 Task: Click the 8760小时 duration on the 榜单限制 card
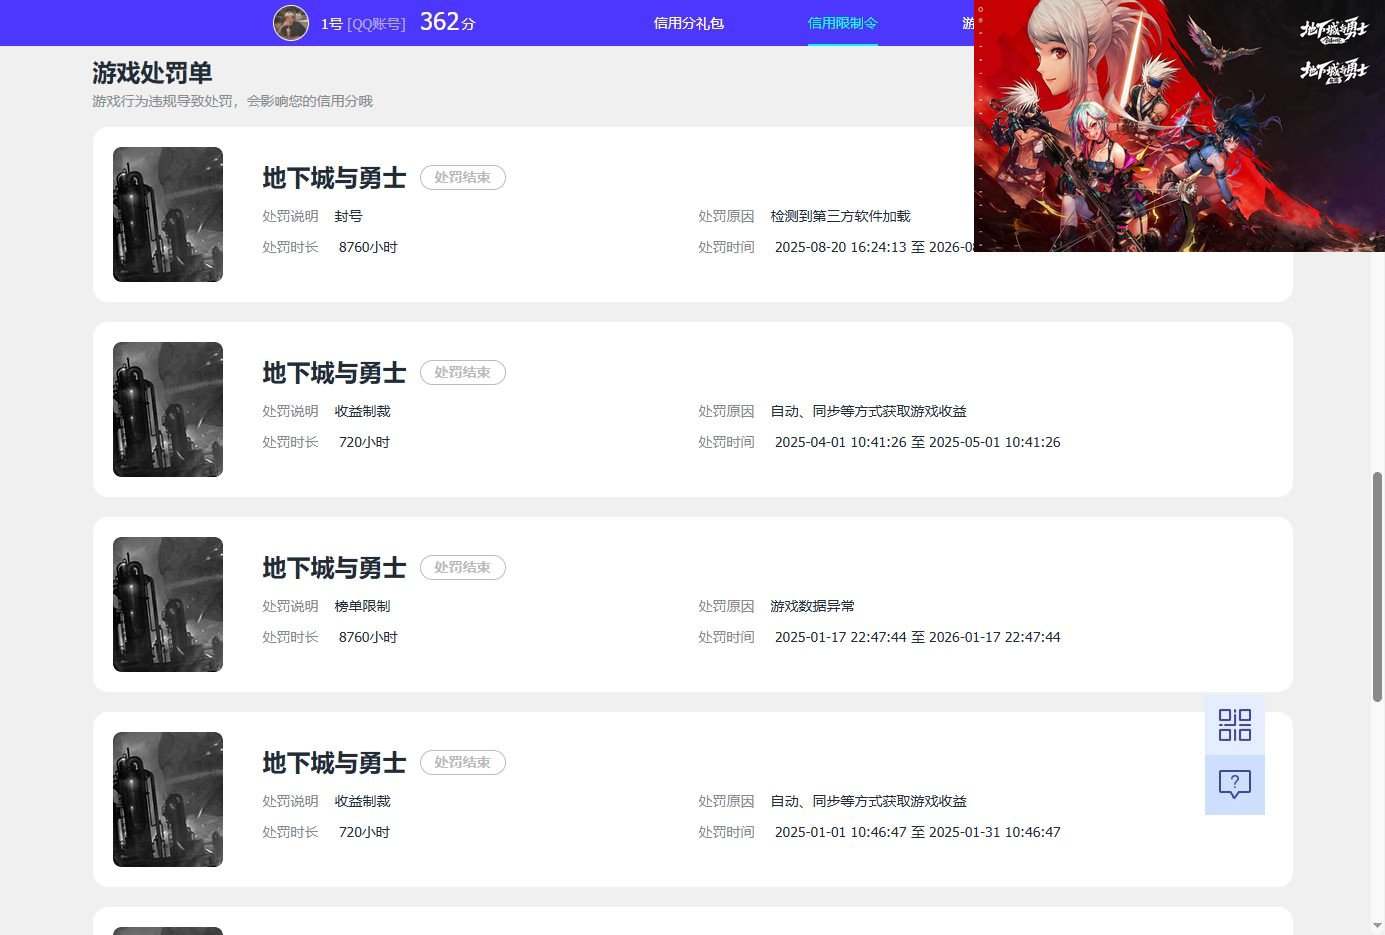click(x=368, y=637)
